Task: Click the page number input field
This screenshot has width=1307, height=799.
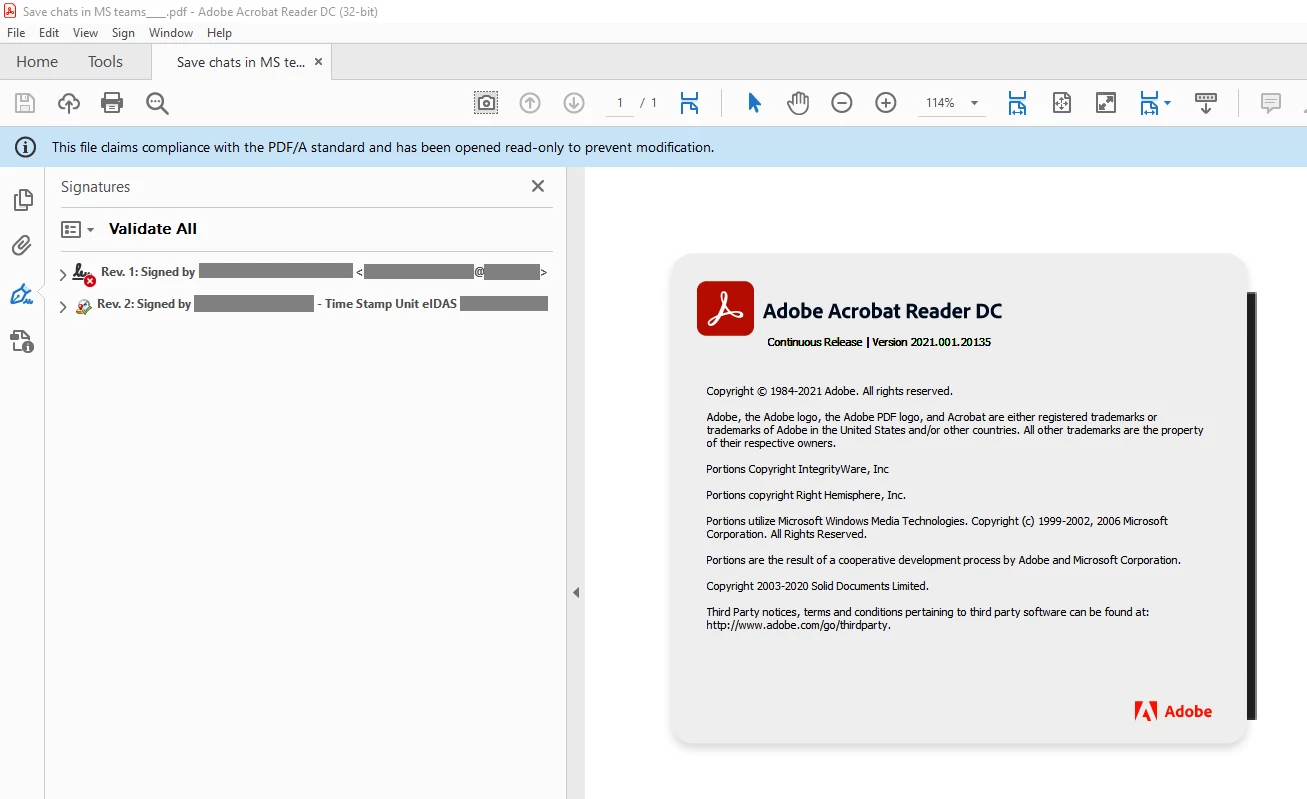Action: pyautogui.click(x=620, y=103)
